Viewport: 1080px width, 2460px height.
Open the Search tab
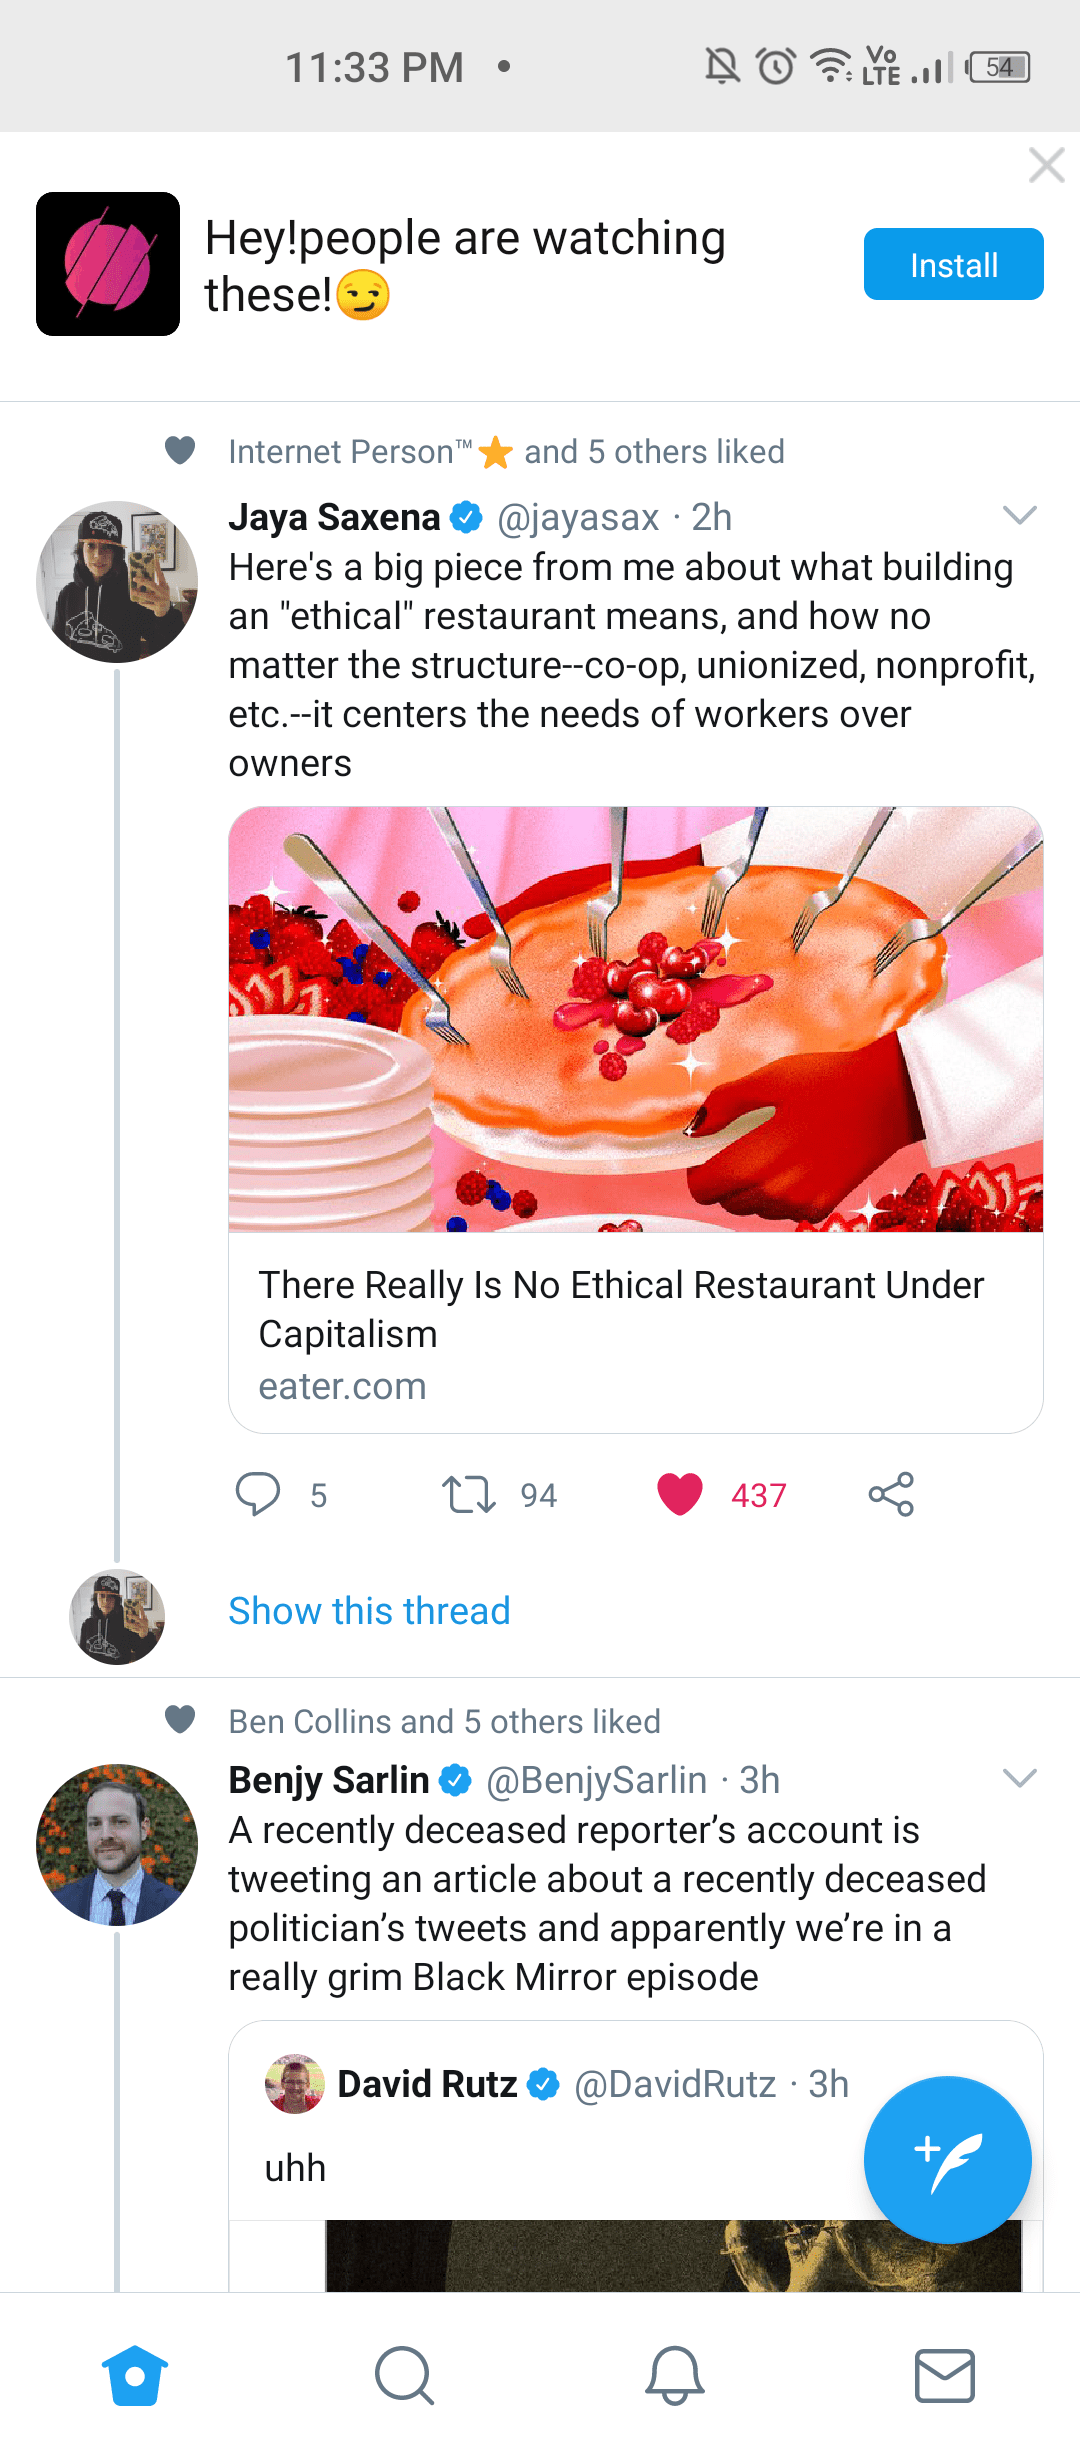[x=404, y=2375]
